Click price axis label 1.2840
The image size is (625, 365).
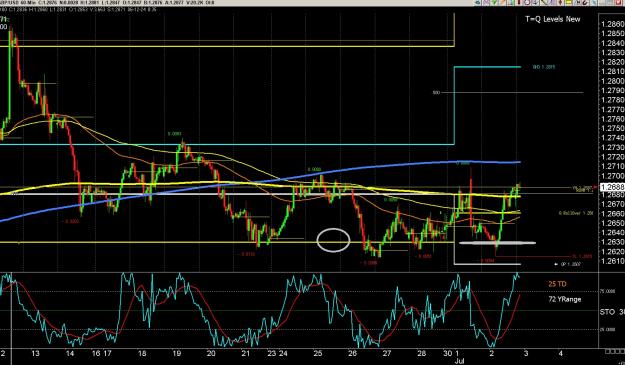click(612, 43)
